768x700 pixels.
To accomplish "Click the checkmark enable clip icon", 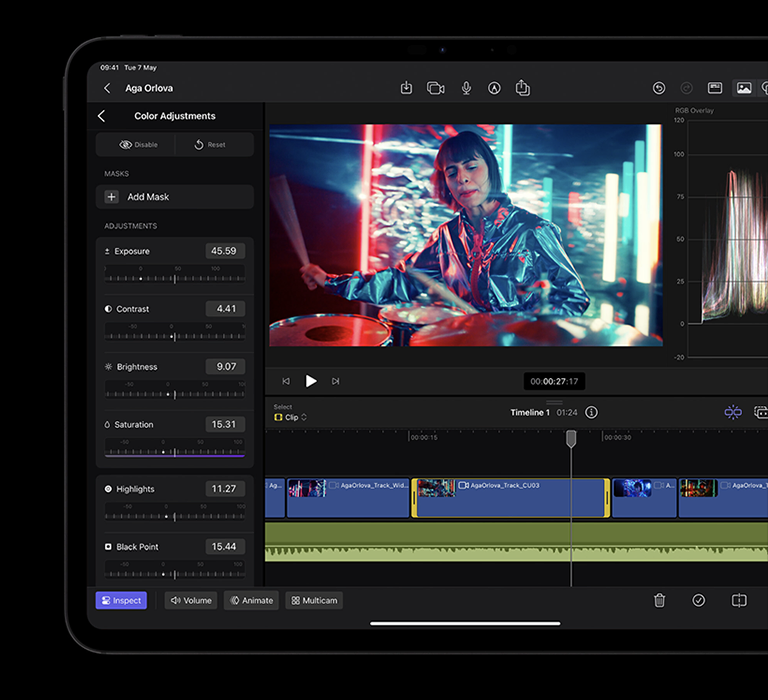I will (698, 601).
